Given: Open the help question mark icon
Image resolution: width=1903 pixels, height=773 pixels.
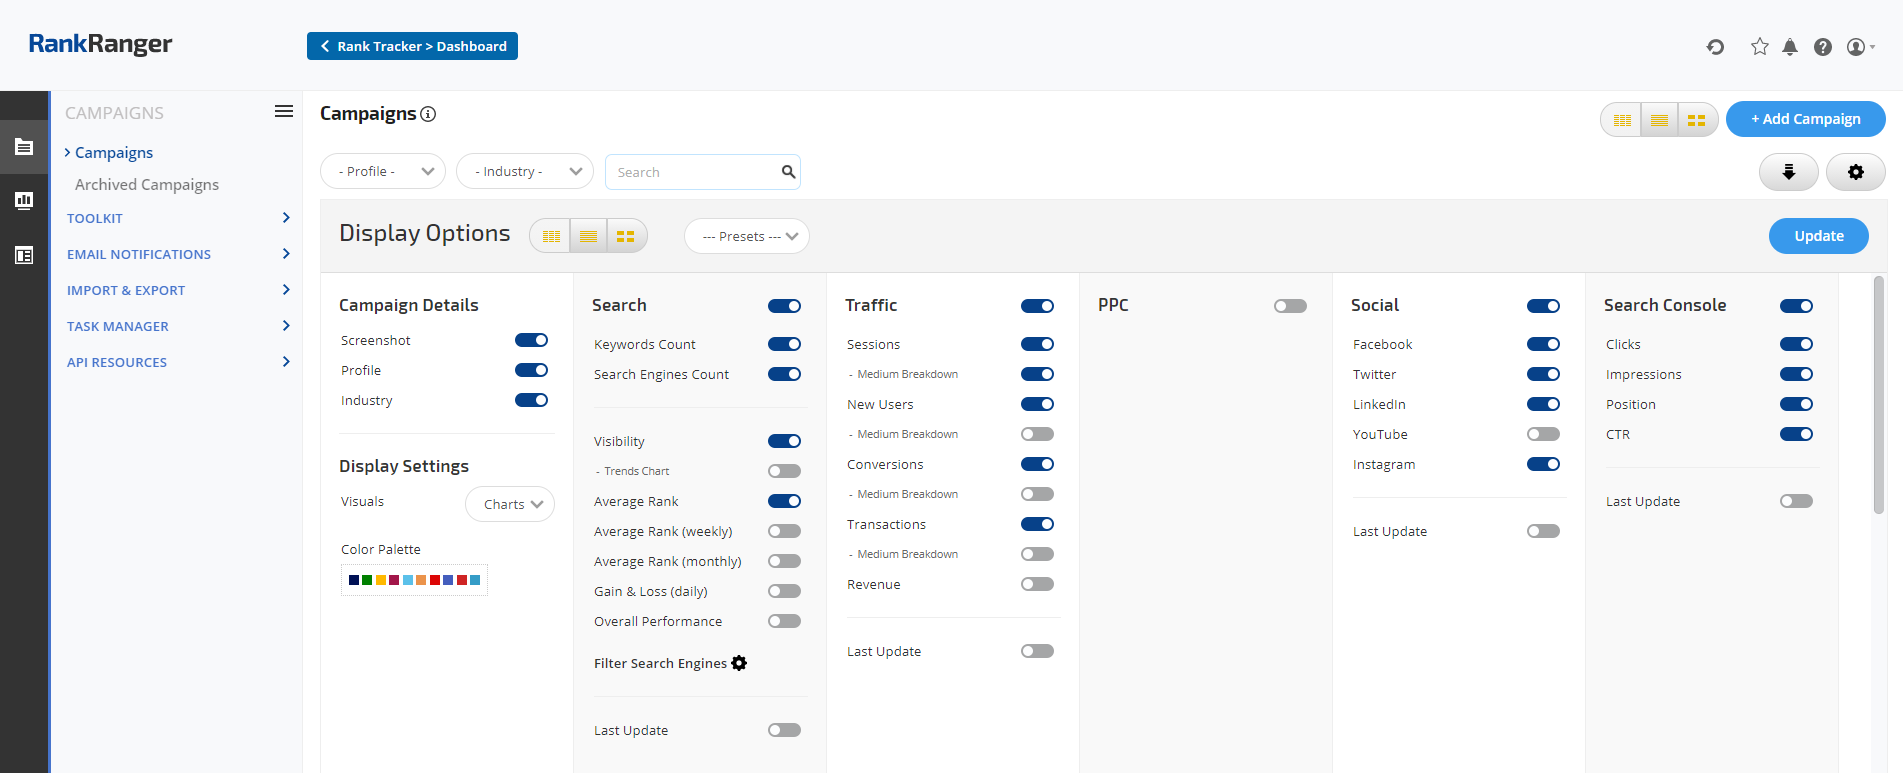Looking at the screenshot, I should click(x=1823, y=47).
